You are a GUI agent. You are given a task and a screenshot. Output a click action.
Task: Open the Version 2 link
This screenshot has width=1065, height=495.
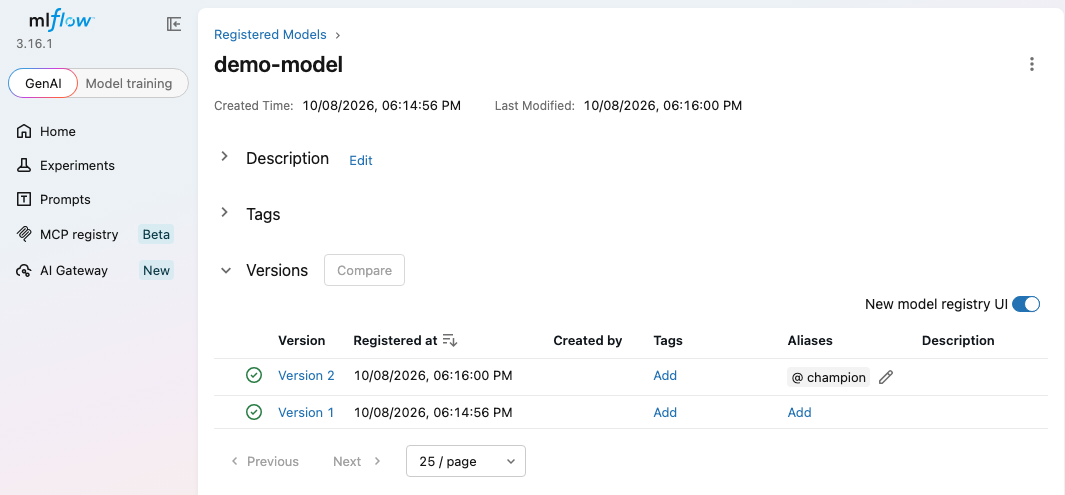tap(306, 375)
